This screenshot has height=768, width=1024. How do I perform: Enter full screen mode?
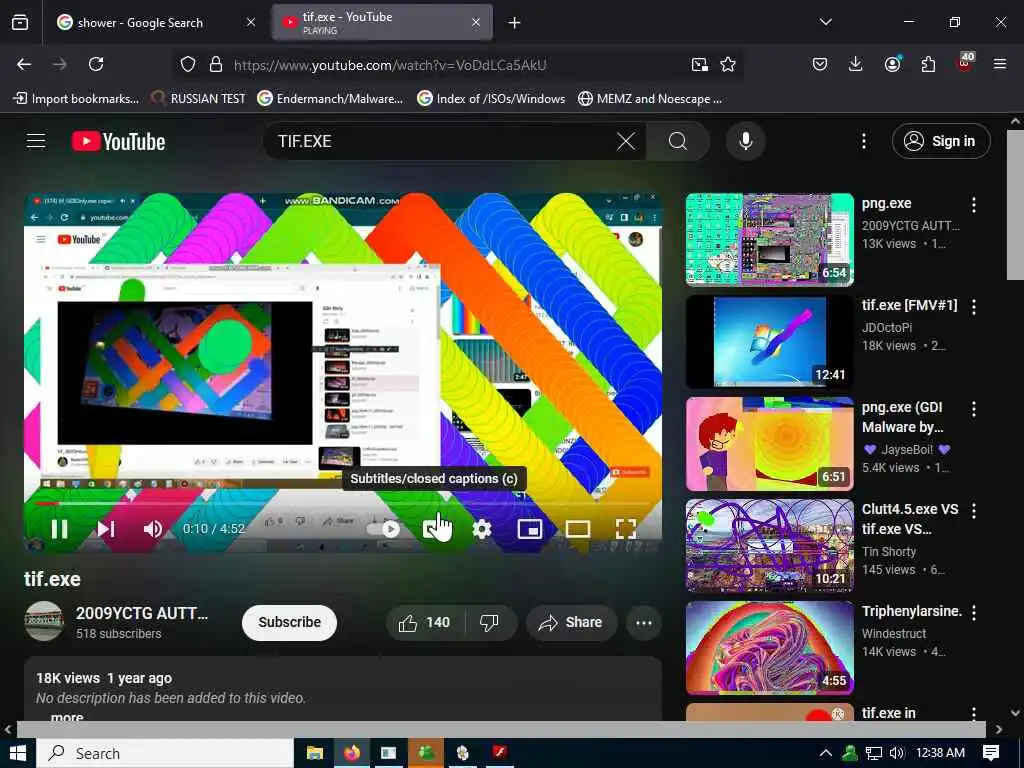pyautogui.click(x=626, y=529)
